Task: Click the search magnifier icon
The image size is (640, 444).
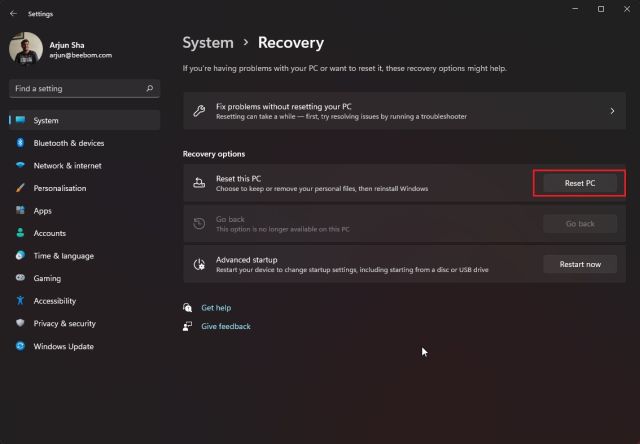Action: 150,88
